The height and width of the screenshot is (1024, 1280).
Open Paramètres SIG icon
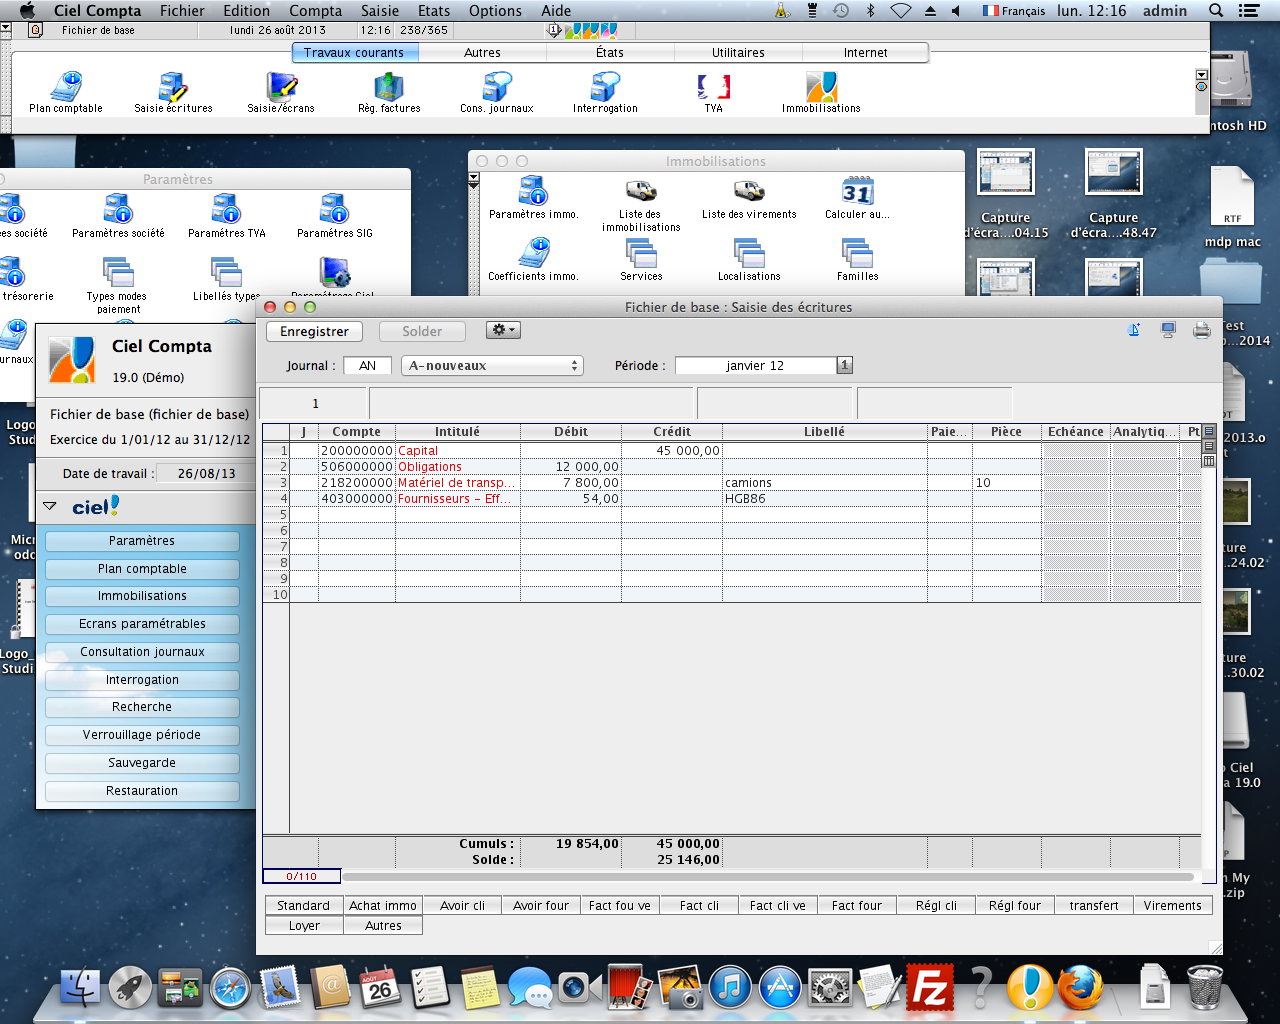(x=334, y=210)
